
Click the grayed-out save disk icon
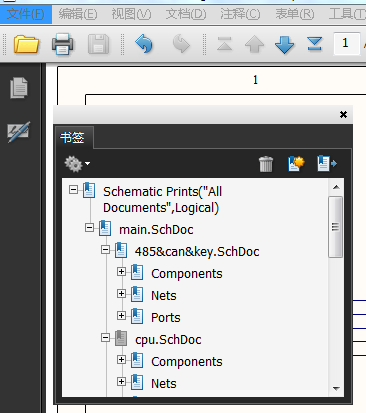click(x=98, y=44)
